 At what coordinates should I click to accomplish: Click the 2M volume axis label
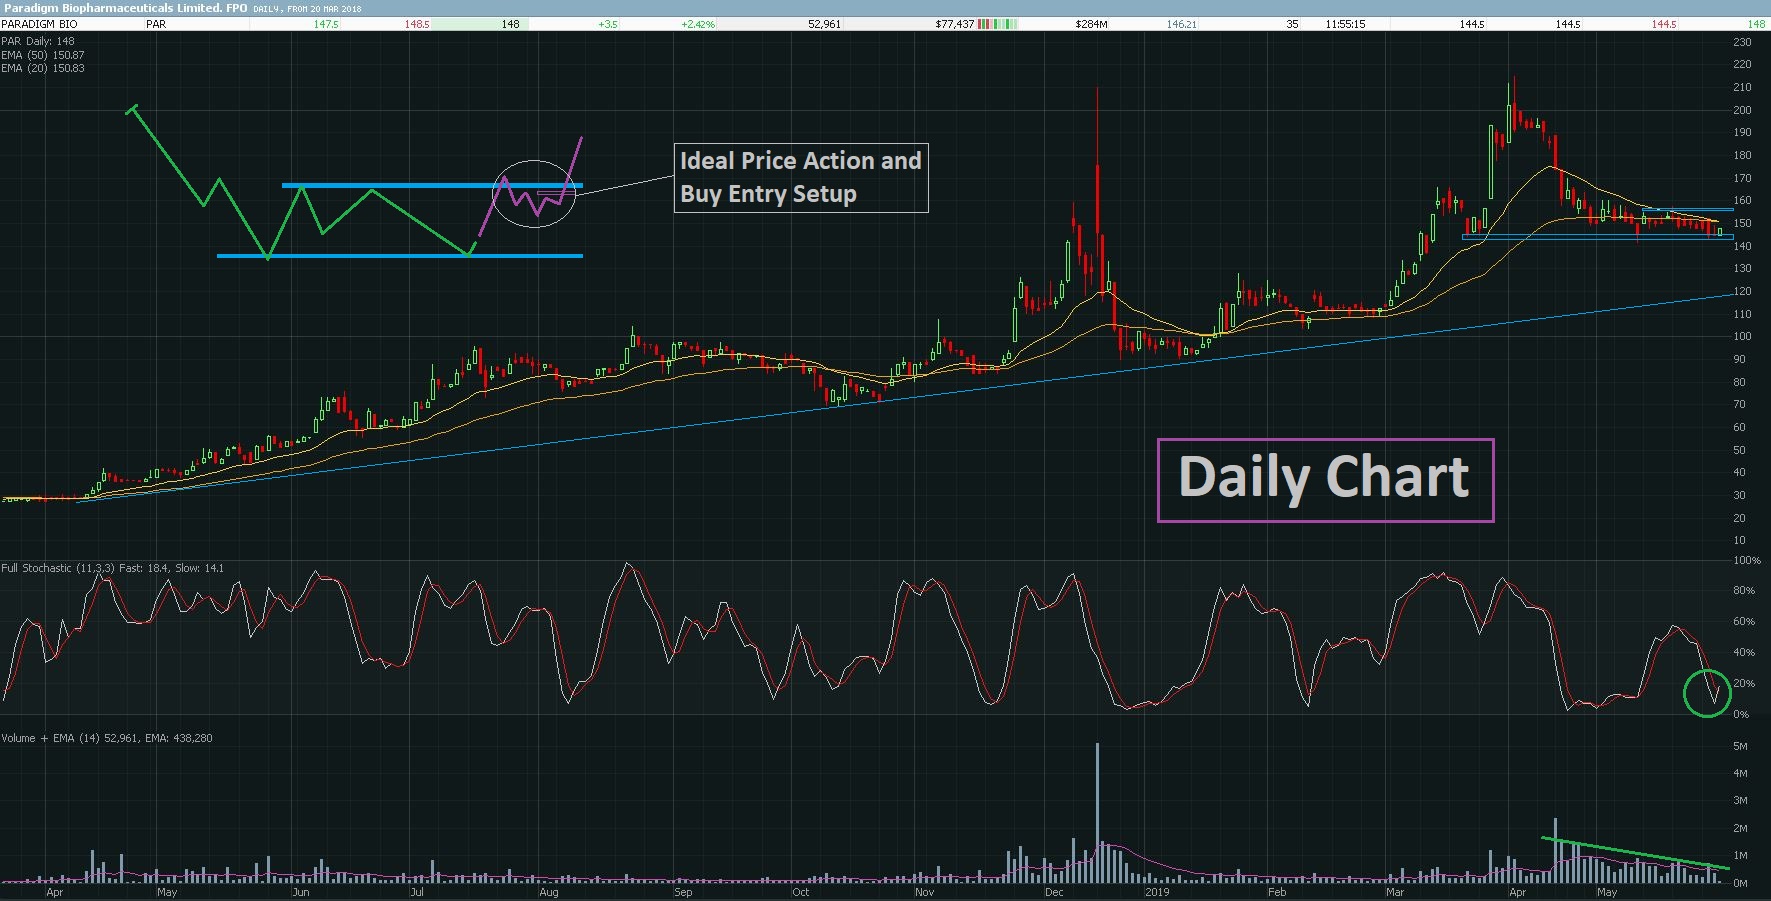[1740, 829]
